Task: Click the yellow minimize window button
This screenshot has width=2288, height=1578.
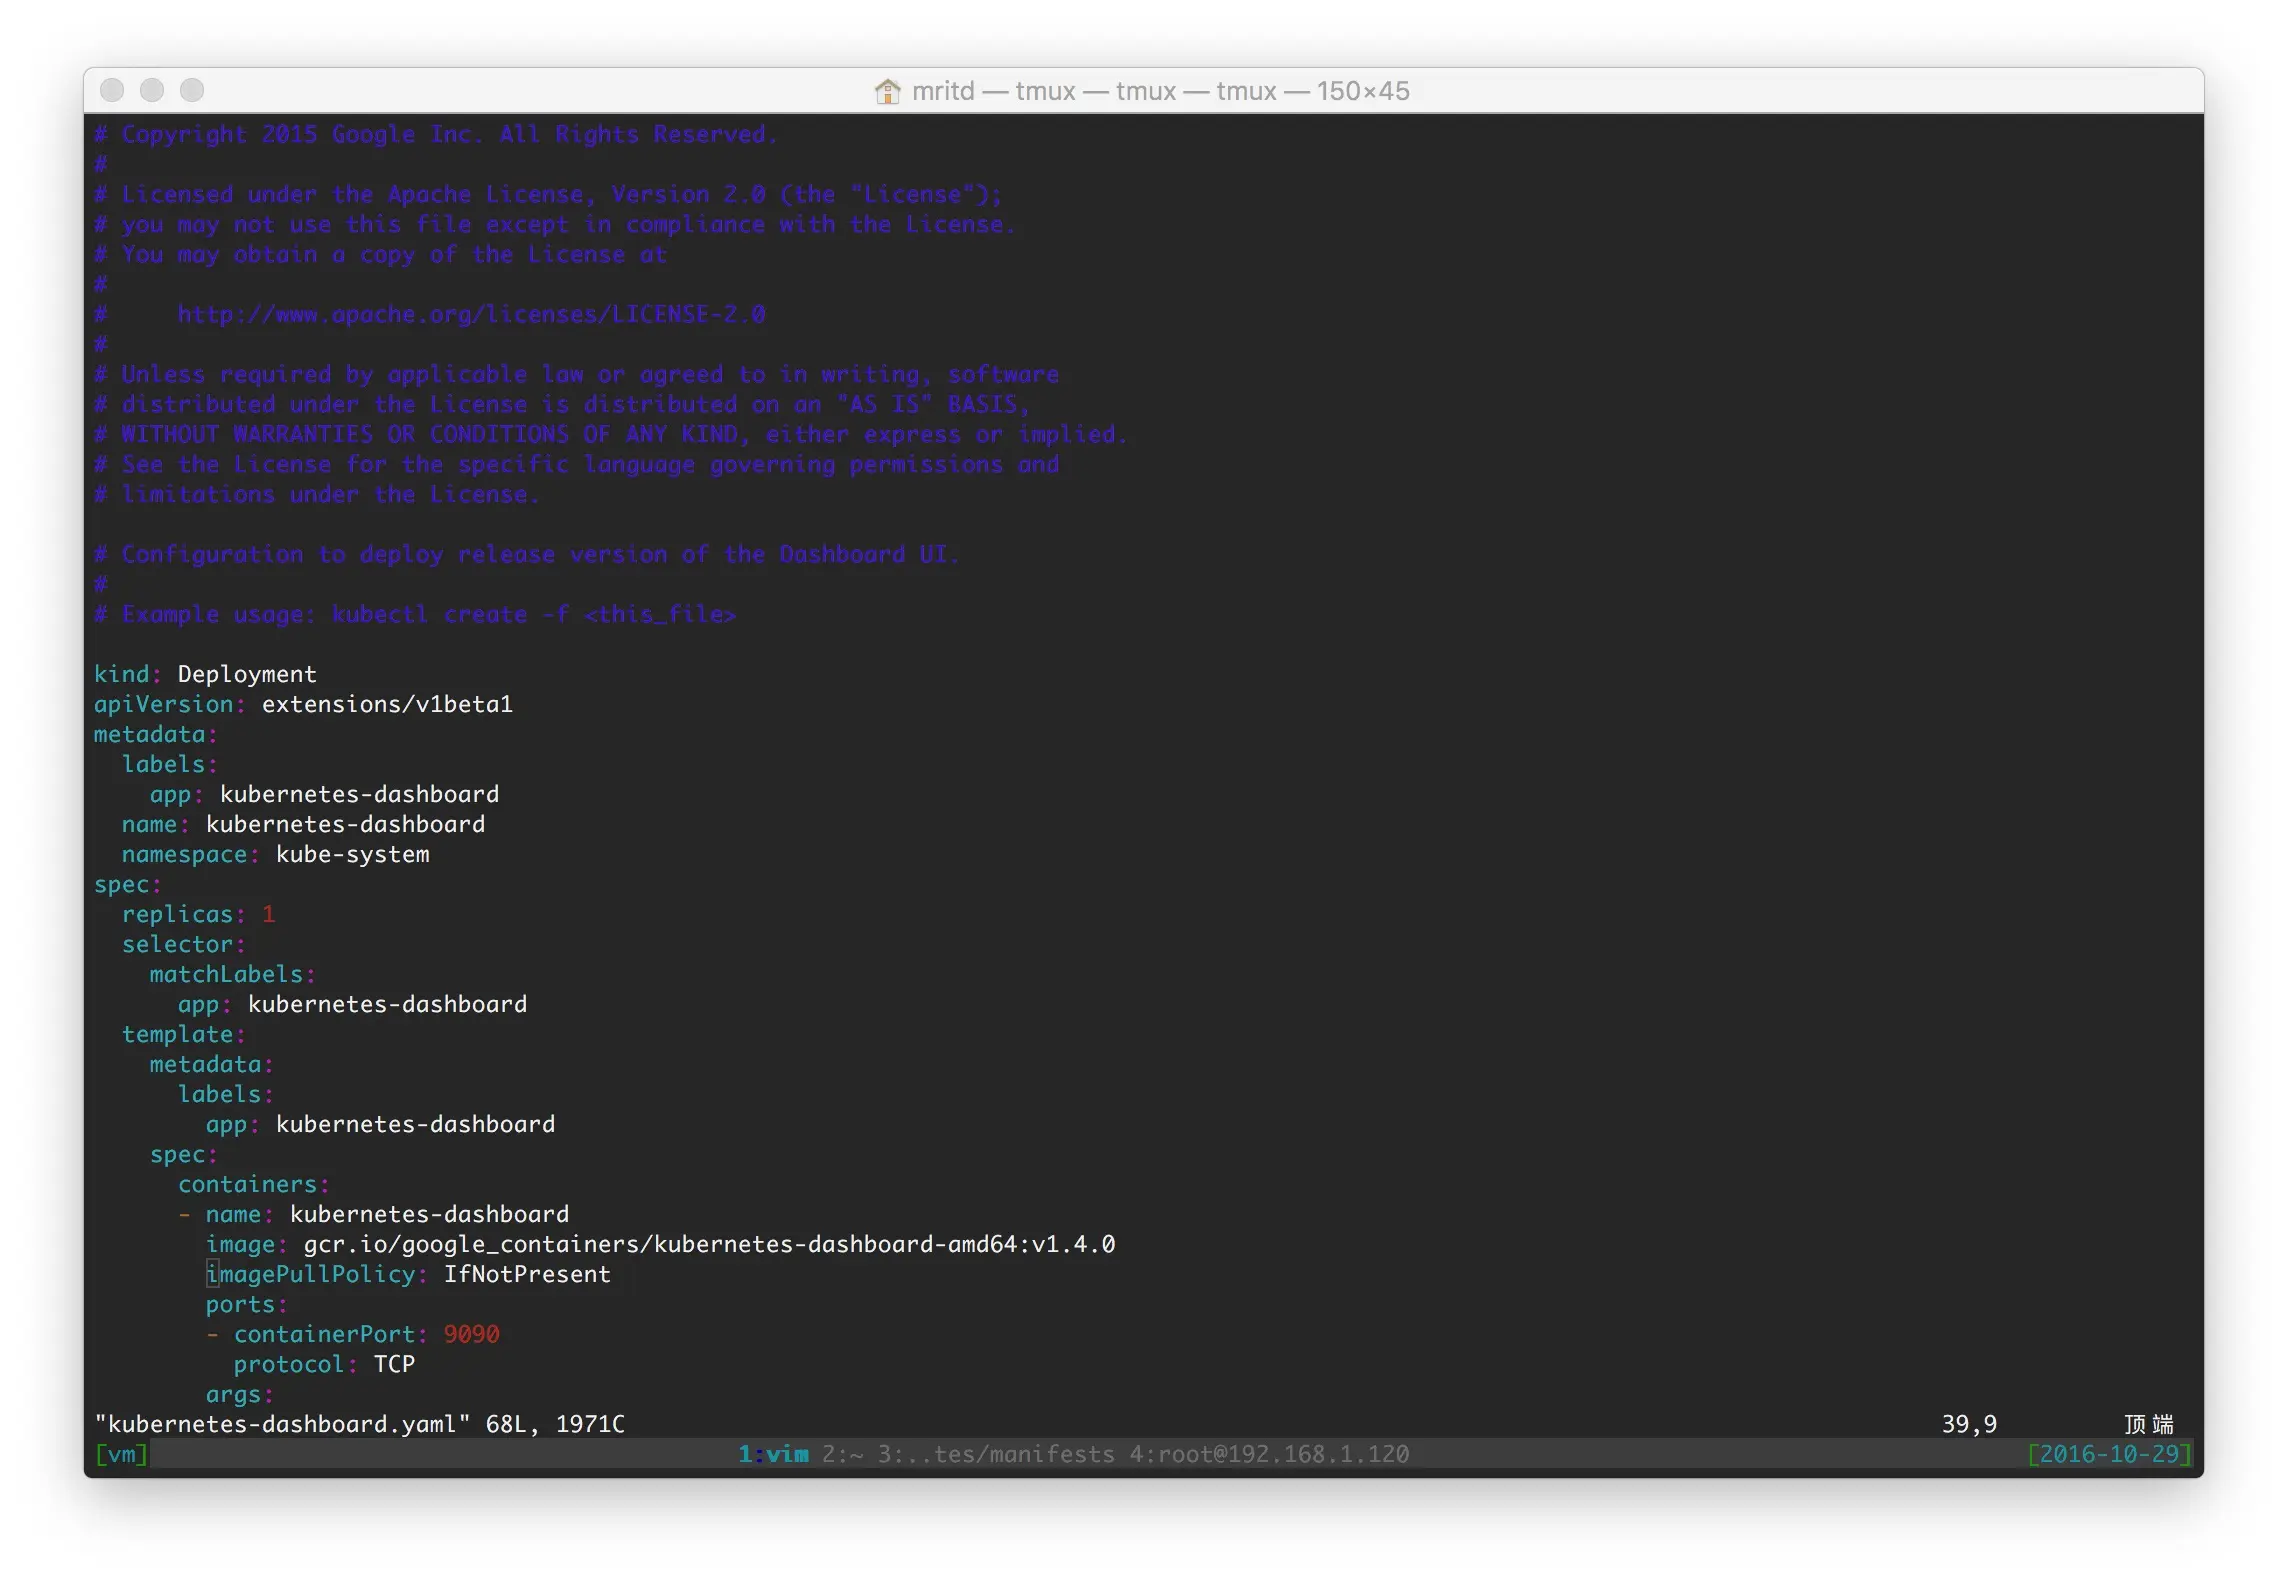Action: (x=152, y=91)
